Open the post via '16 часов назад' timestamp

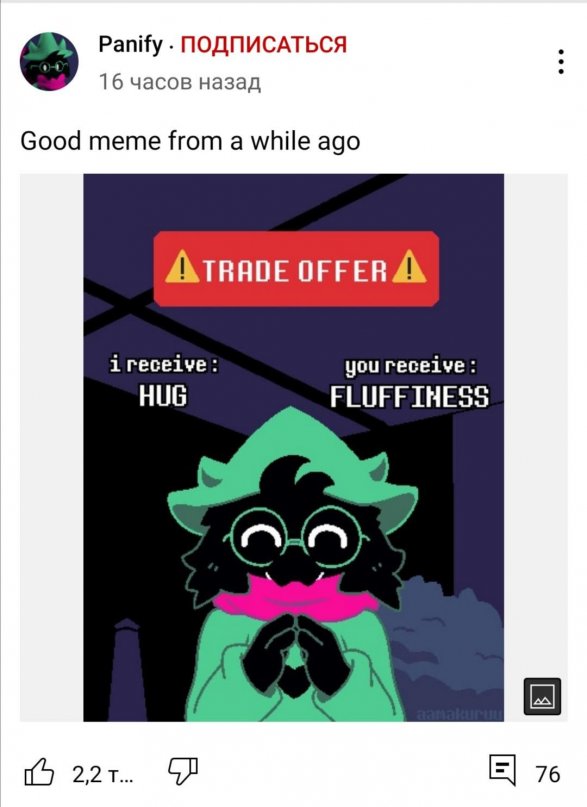click(180, 82)
